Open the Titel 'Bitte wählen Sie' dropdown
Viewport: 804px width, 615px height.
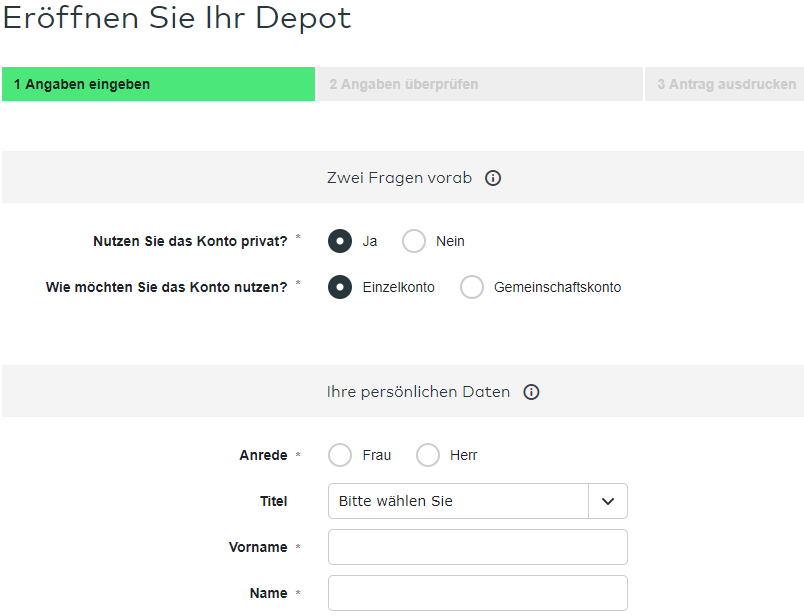(477, 501)
